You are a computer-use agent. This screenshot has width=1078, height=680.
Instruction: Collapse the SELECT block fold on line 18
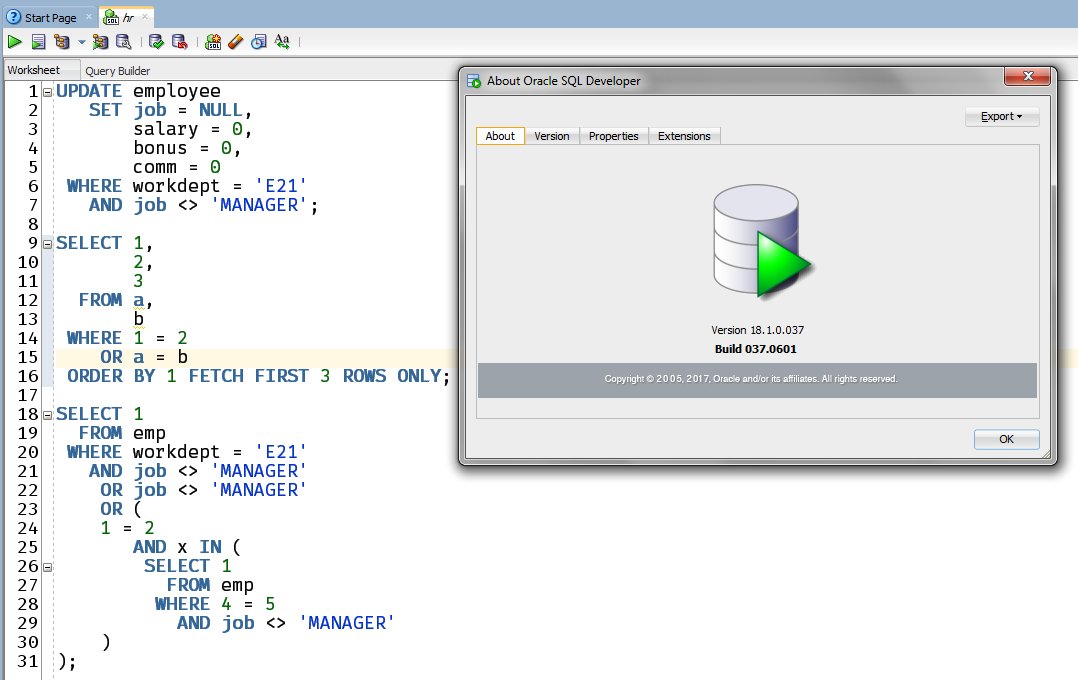click(x=47, y=415)
